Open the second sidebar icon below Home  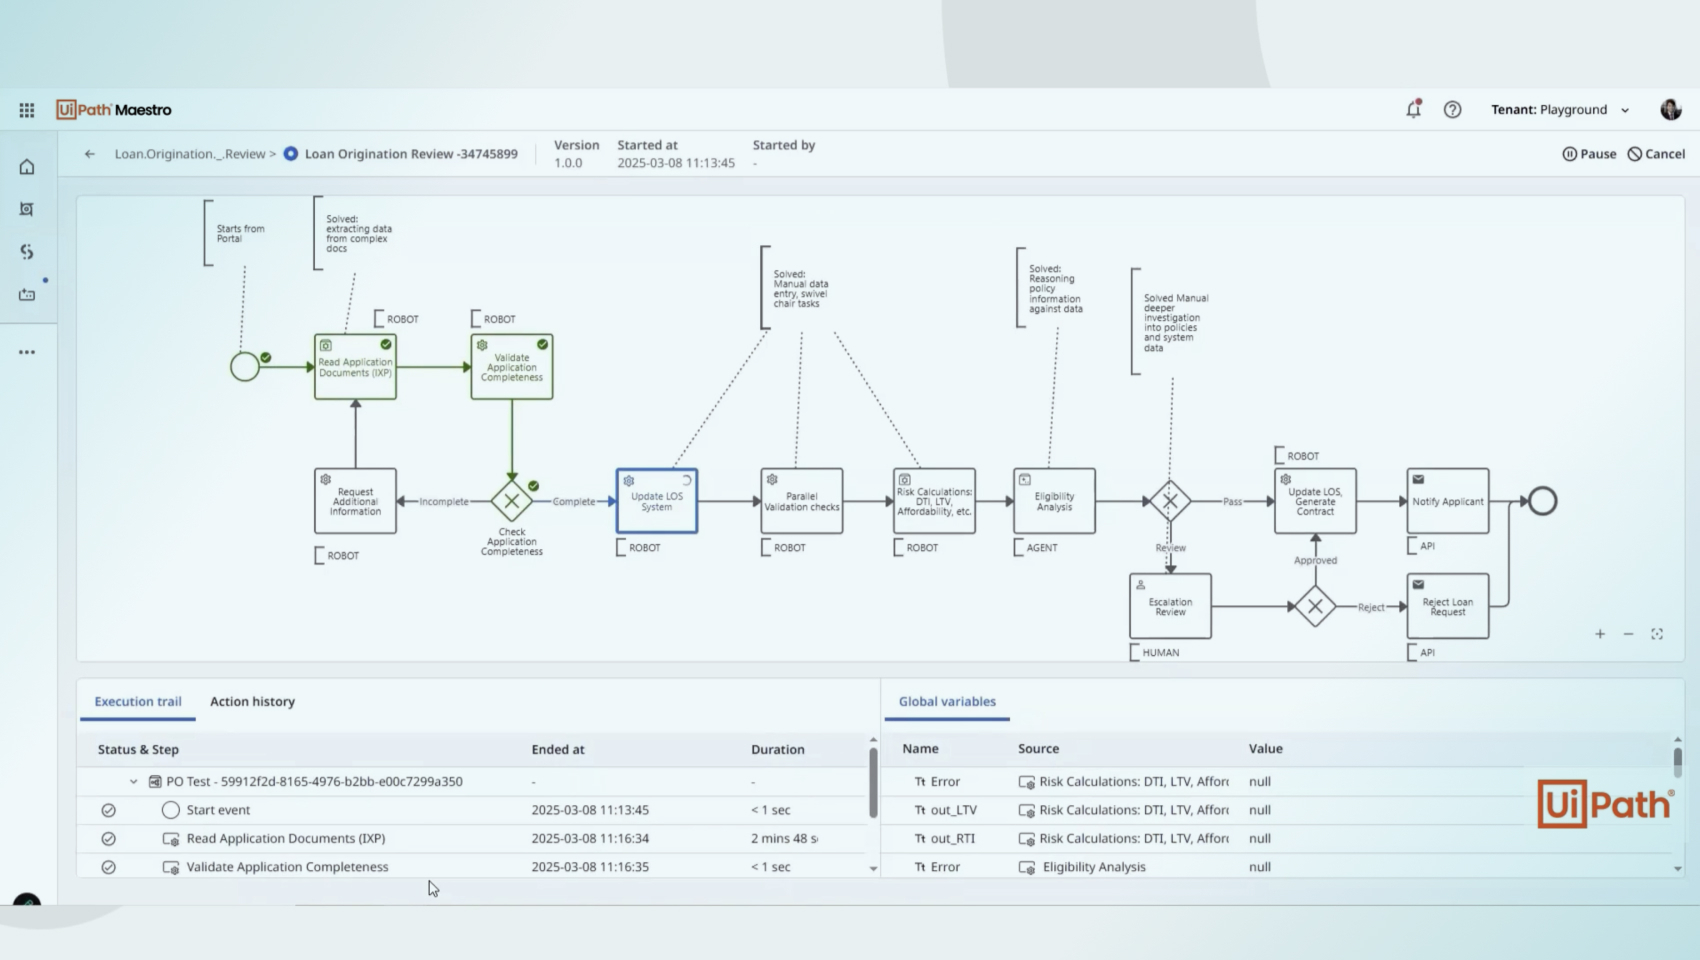pos(27,209)
